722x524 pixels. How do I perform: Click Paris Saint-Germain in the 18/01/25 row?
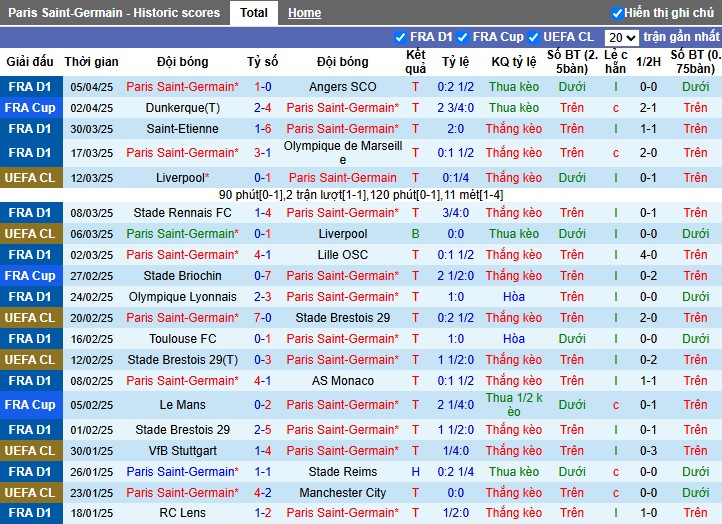point(343,513)
